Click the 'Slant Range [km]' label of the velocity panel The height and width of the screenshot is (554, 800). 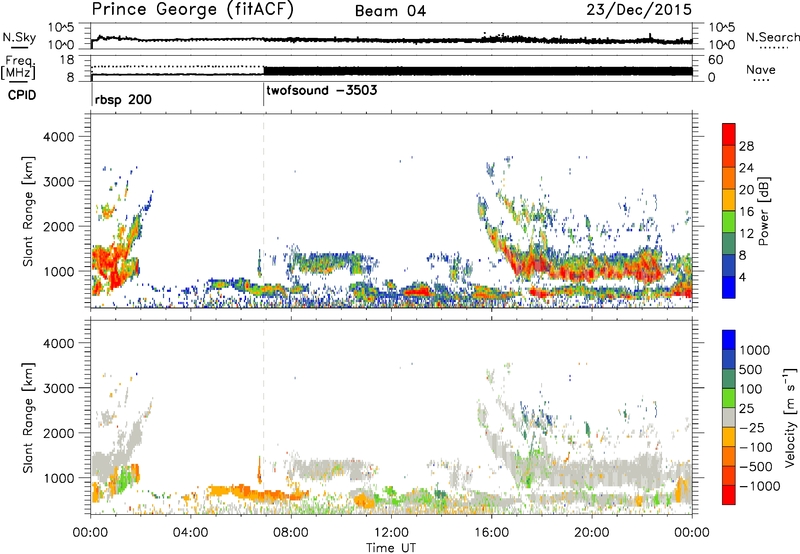(28, 417)
